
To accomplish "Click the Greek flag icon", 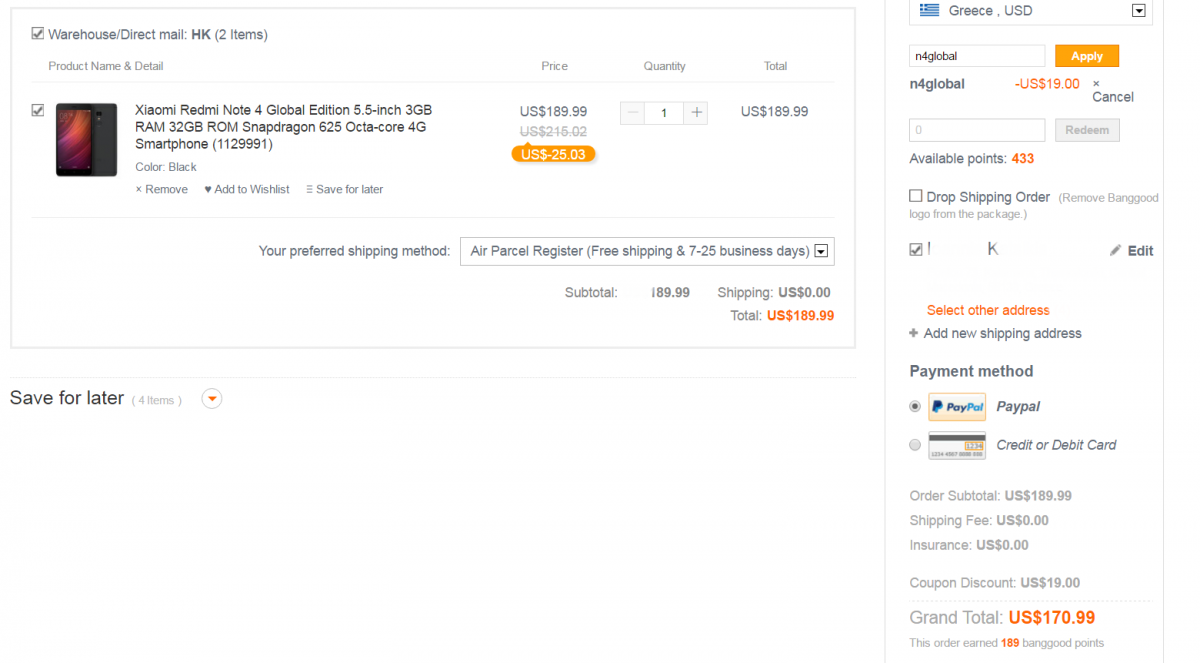I will point(930,10).
